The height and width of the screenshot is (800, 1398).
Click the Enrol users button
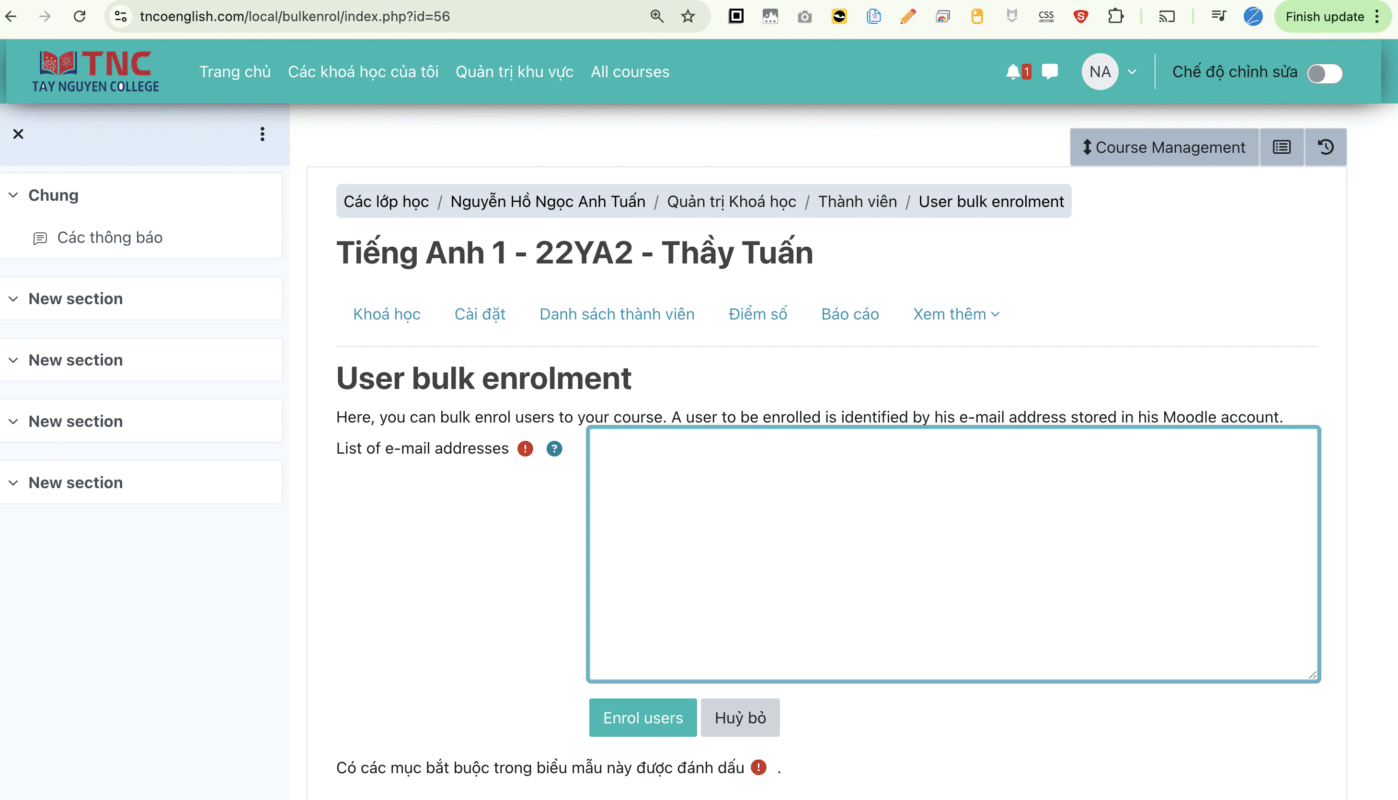[x=642, y=718]
